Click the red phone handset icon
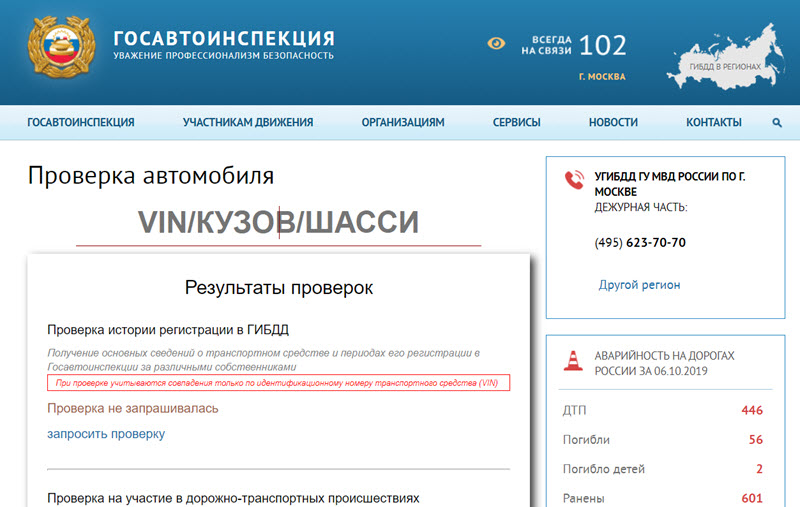Screen dimensions: 800x507 point(574,180)
